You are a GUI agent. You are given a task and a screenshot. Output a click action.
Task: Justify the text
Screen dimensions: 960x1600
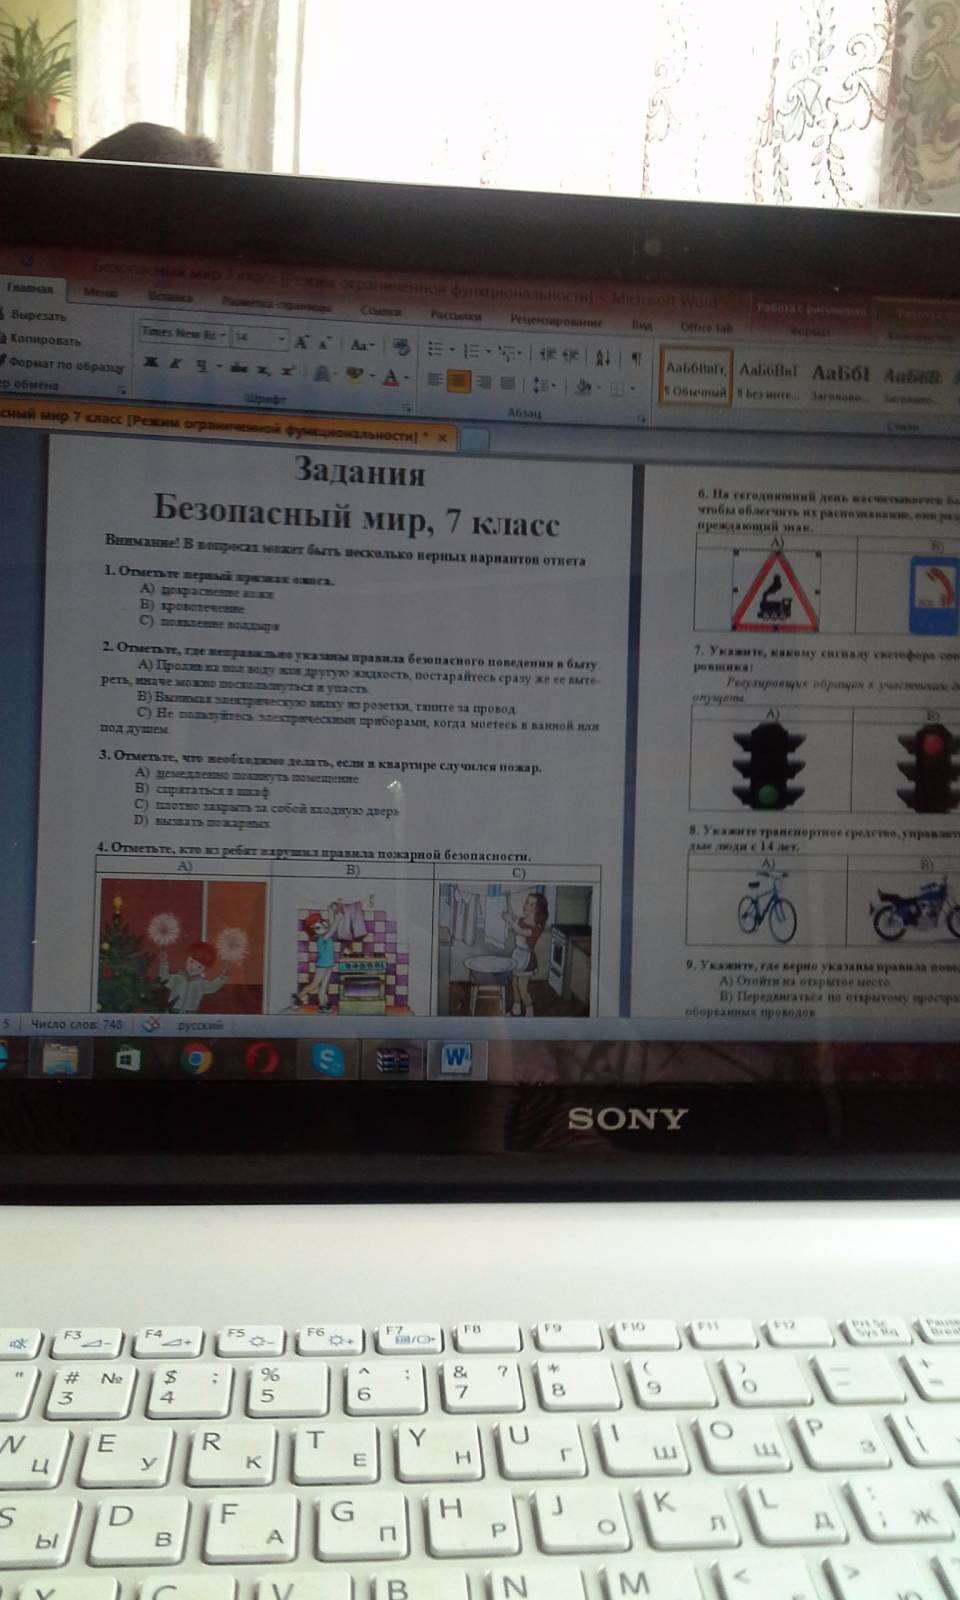click(507, 383)
